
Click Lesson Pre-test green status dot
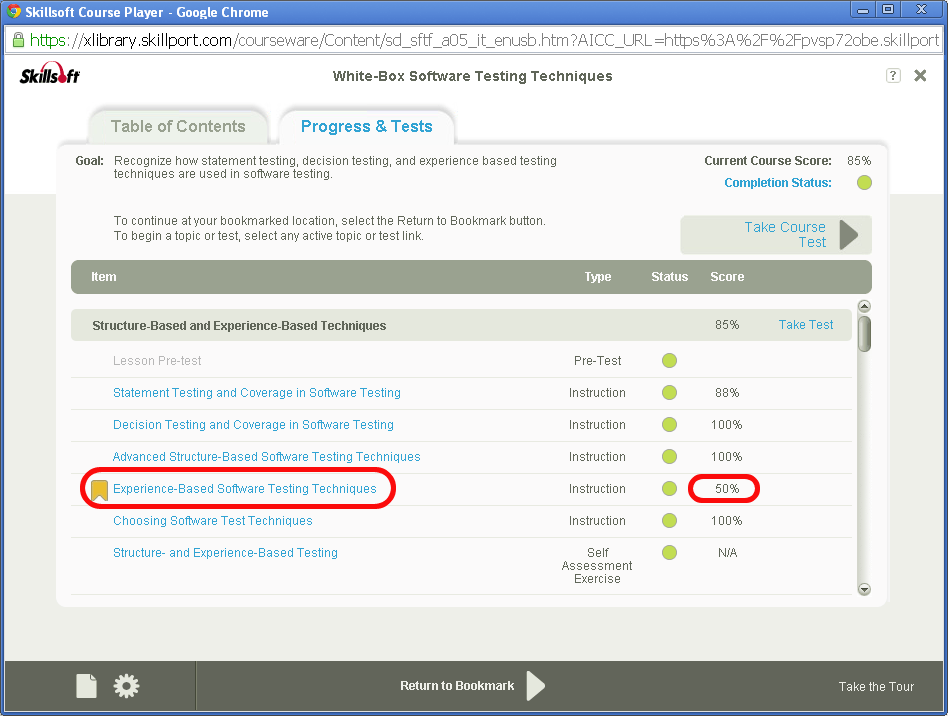(669, 361)
